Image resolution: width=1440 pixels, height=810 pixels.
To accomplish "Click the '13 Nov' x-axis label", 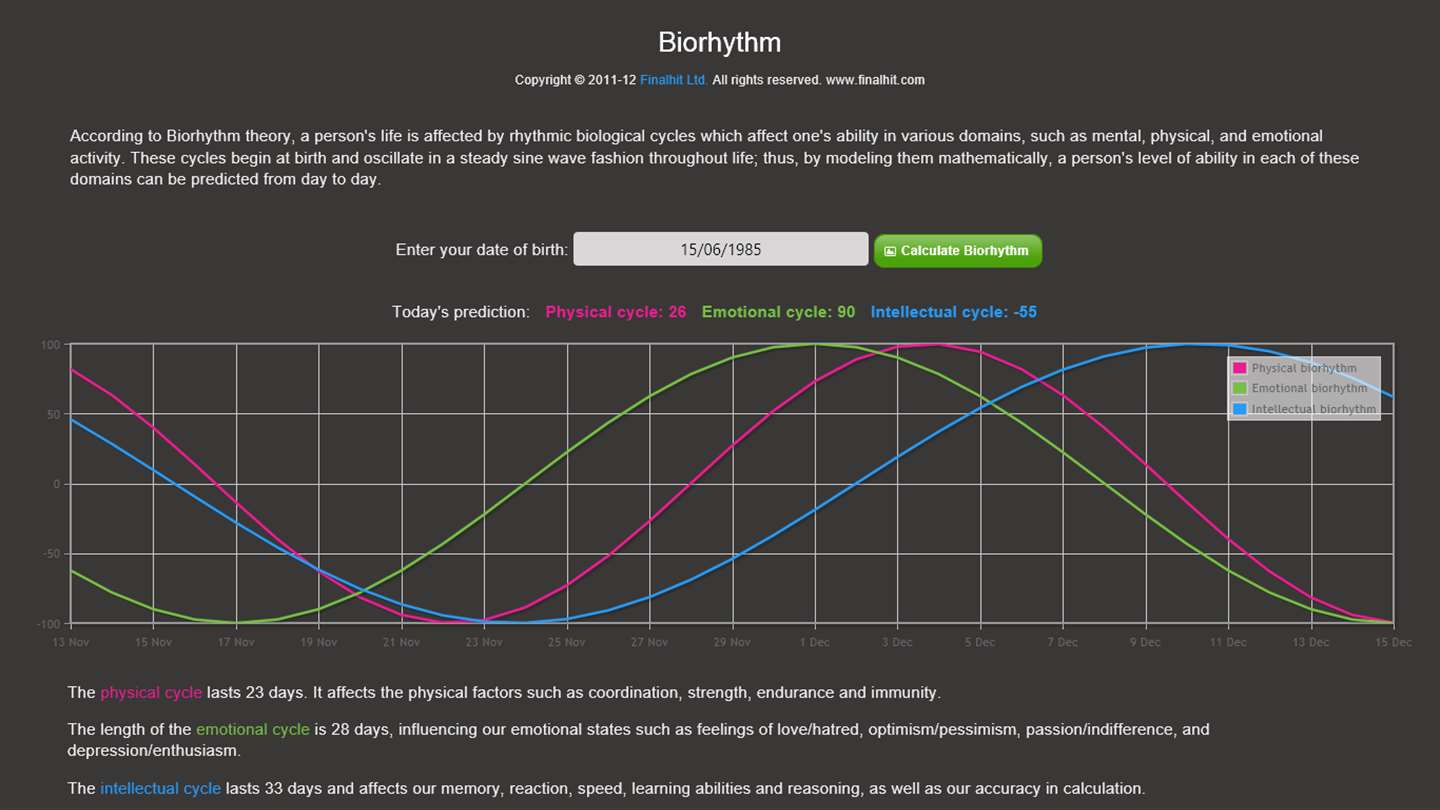I will pyautogui.click(x=71, y=642).
